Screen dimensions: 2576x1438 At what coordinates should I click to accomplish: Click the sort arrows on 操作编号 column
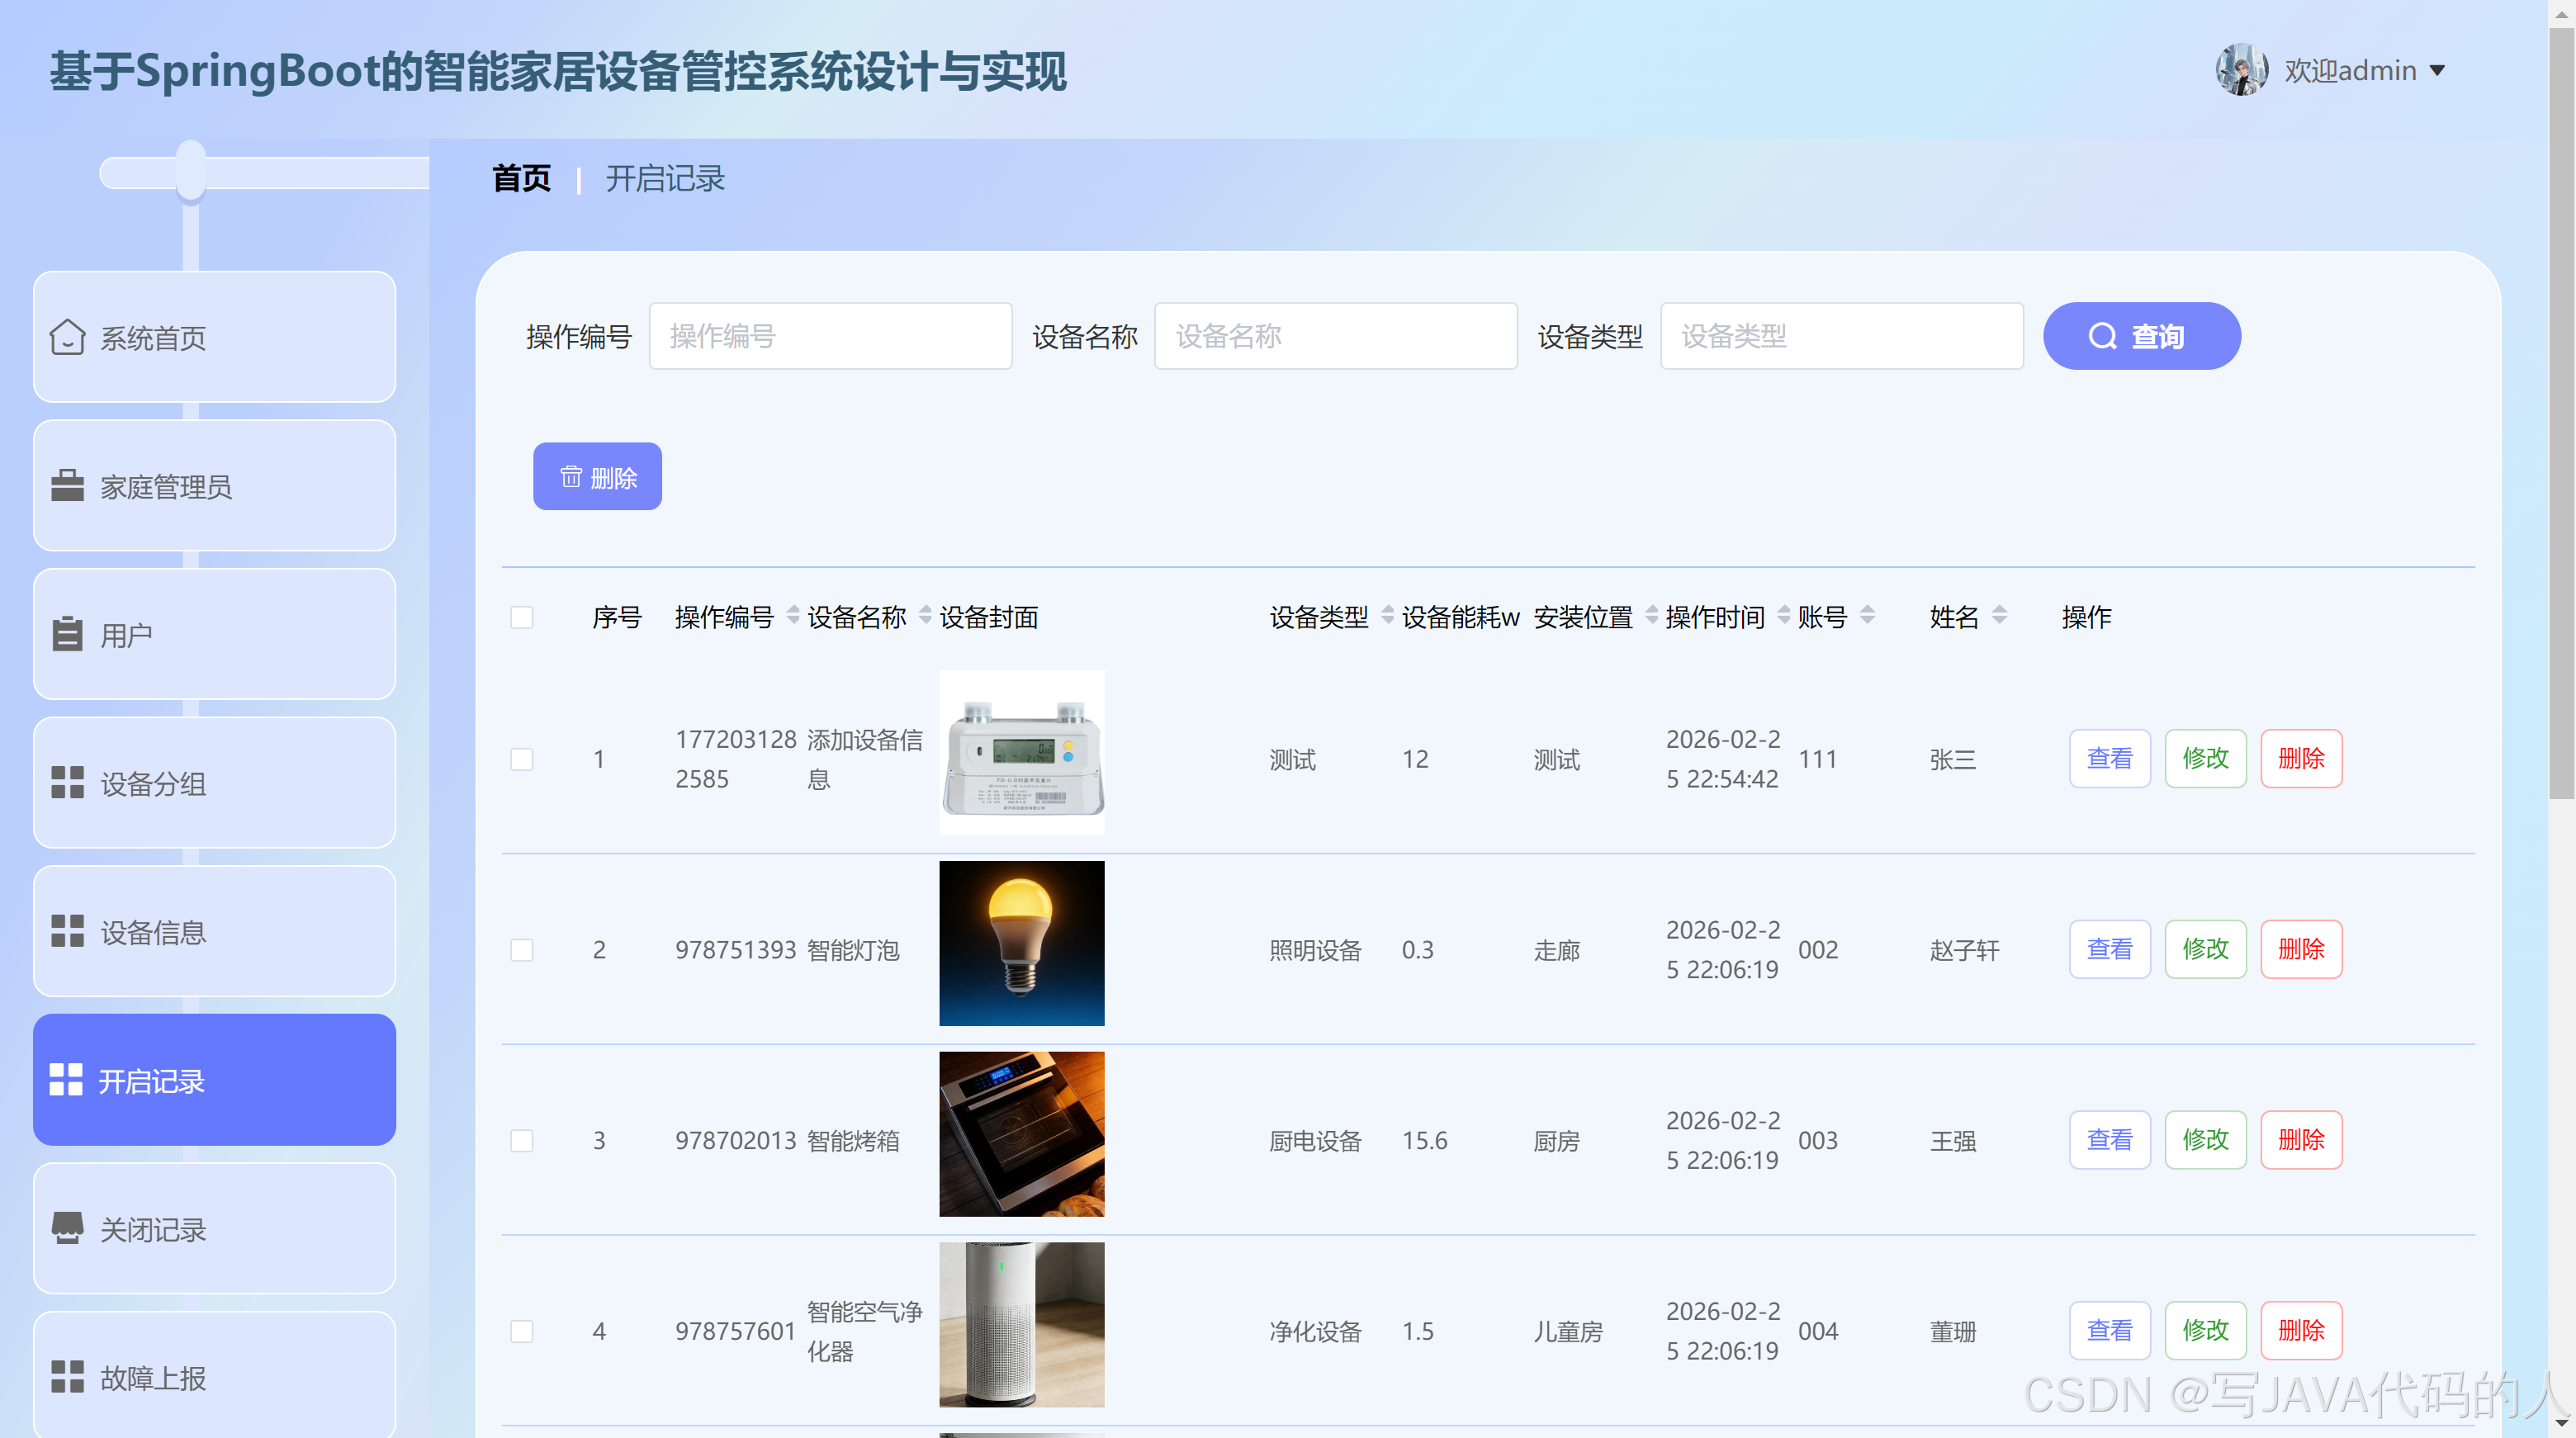[x=793, y=615]
